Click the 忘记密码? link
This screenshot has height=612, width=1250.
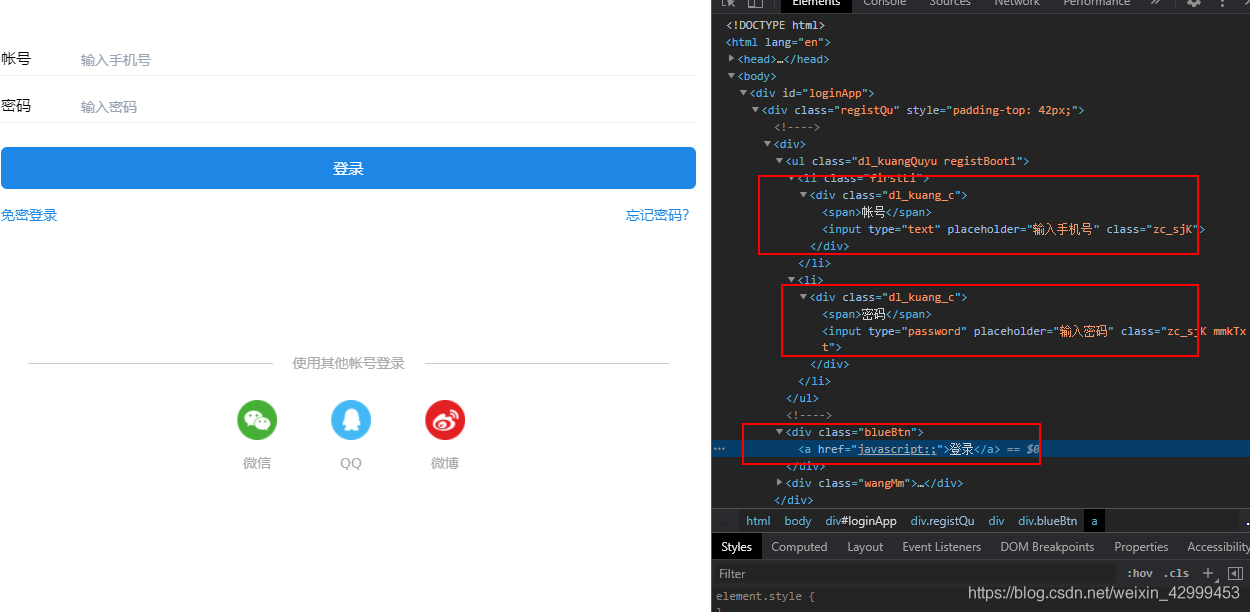[x=657, y=215]
